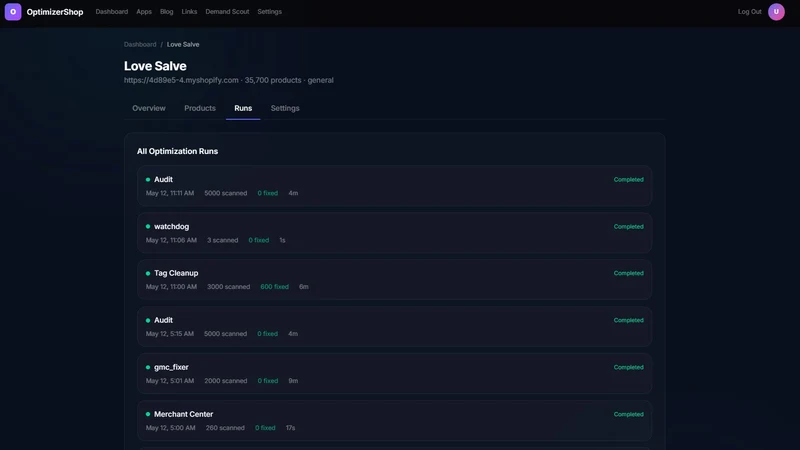Click the '9m' duration in gmc_fixer row
800x450 pixels.
point(293,381)
